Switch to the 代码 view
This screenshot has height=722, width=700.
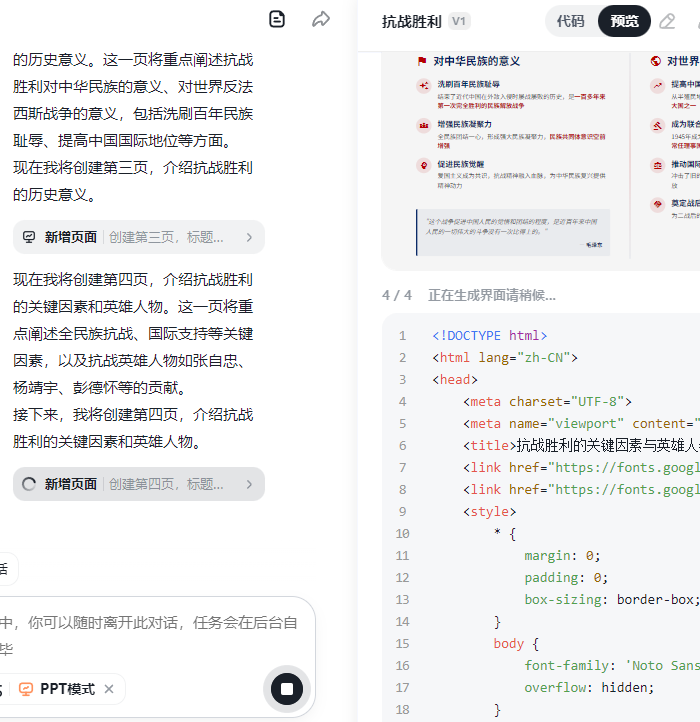(x=571, y=21)
